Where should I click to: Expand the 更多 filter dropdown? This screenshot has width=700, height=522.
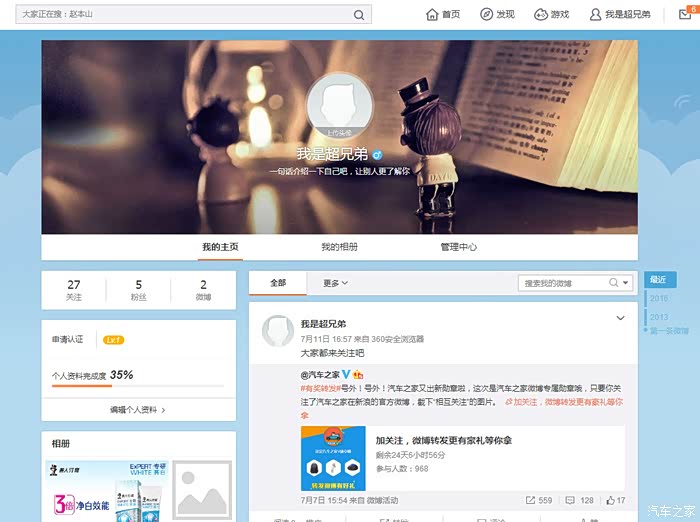click(335, 283)
